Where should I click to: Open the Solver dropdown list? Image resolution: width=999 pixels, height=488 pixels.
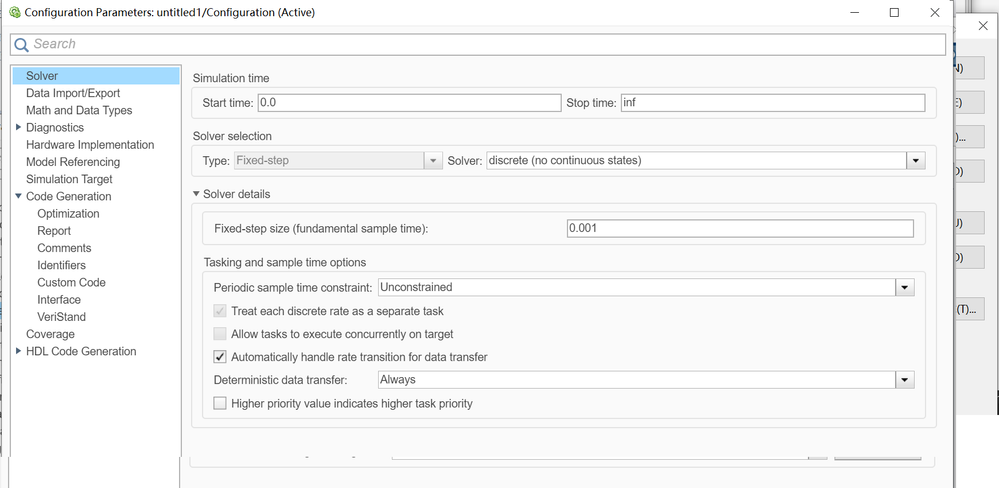[x=915, y=161]
